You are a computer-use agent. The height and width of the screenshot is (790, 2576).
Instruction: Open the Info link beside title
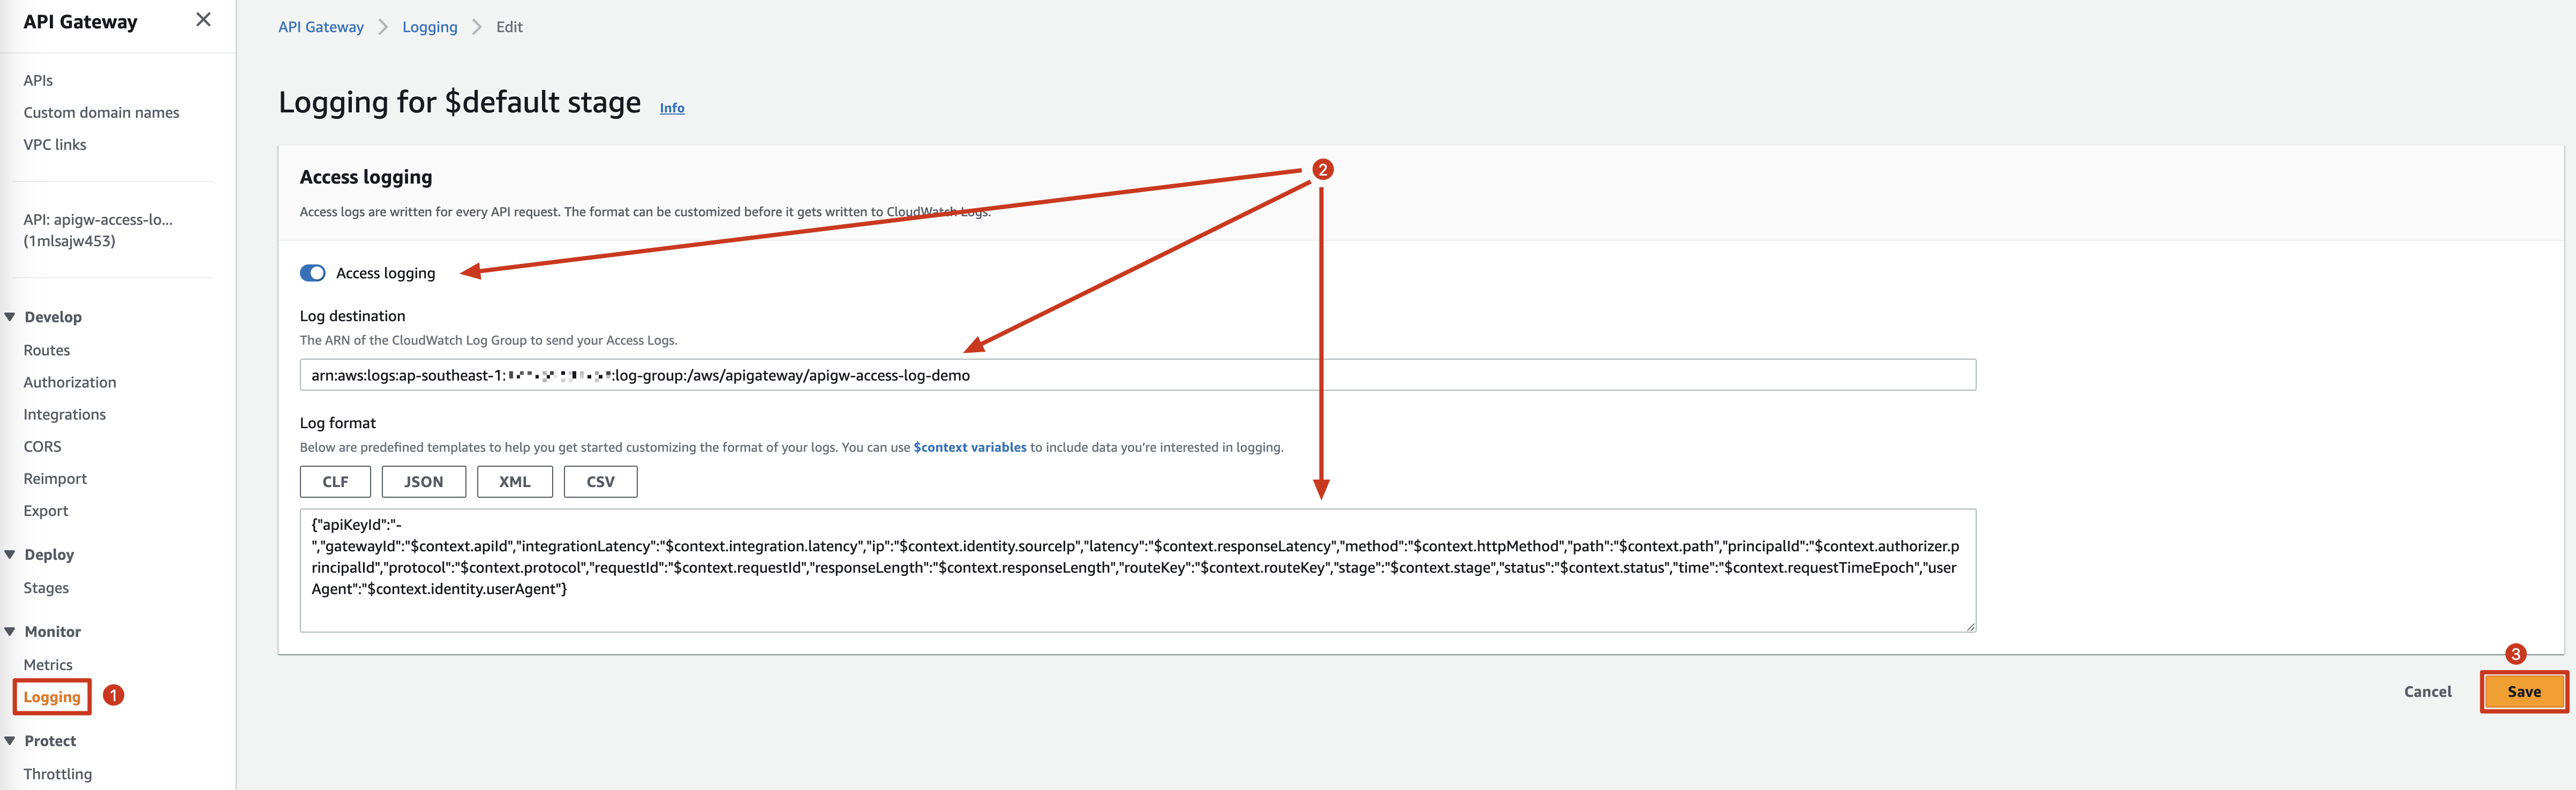(x=672, y=108)
